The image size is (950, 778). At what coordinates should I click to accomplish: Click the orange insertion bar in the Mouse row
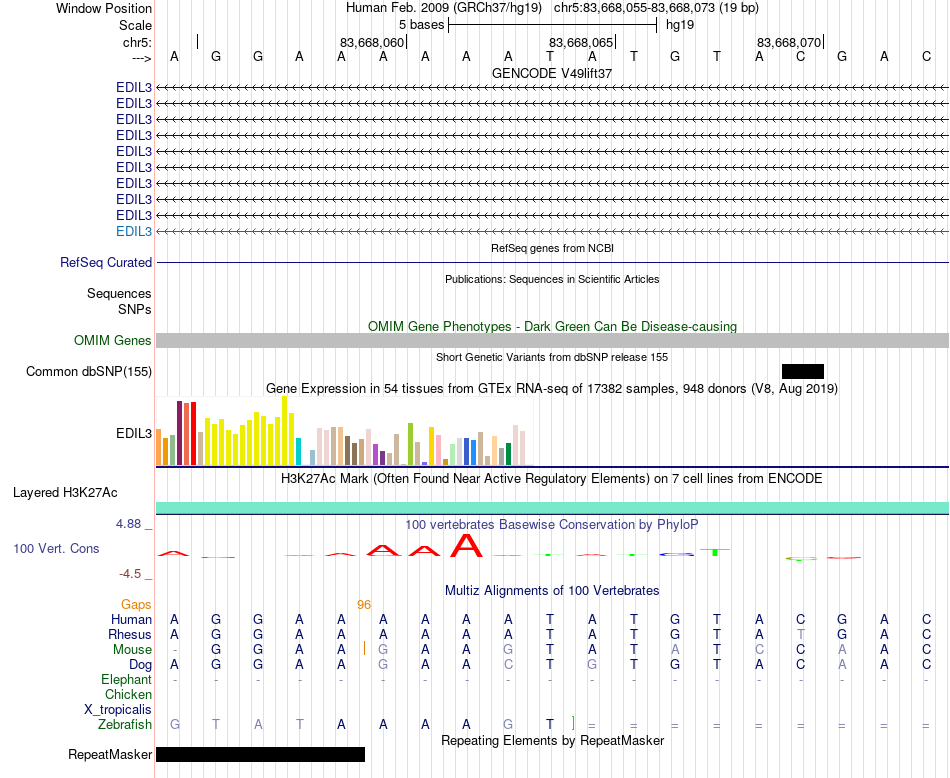[x=364, y=648]
